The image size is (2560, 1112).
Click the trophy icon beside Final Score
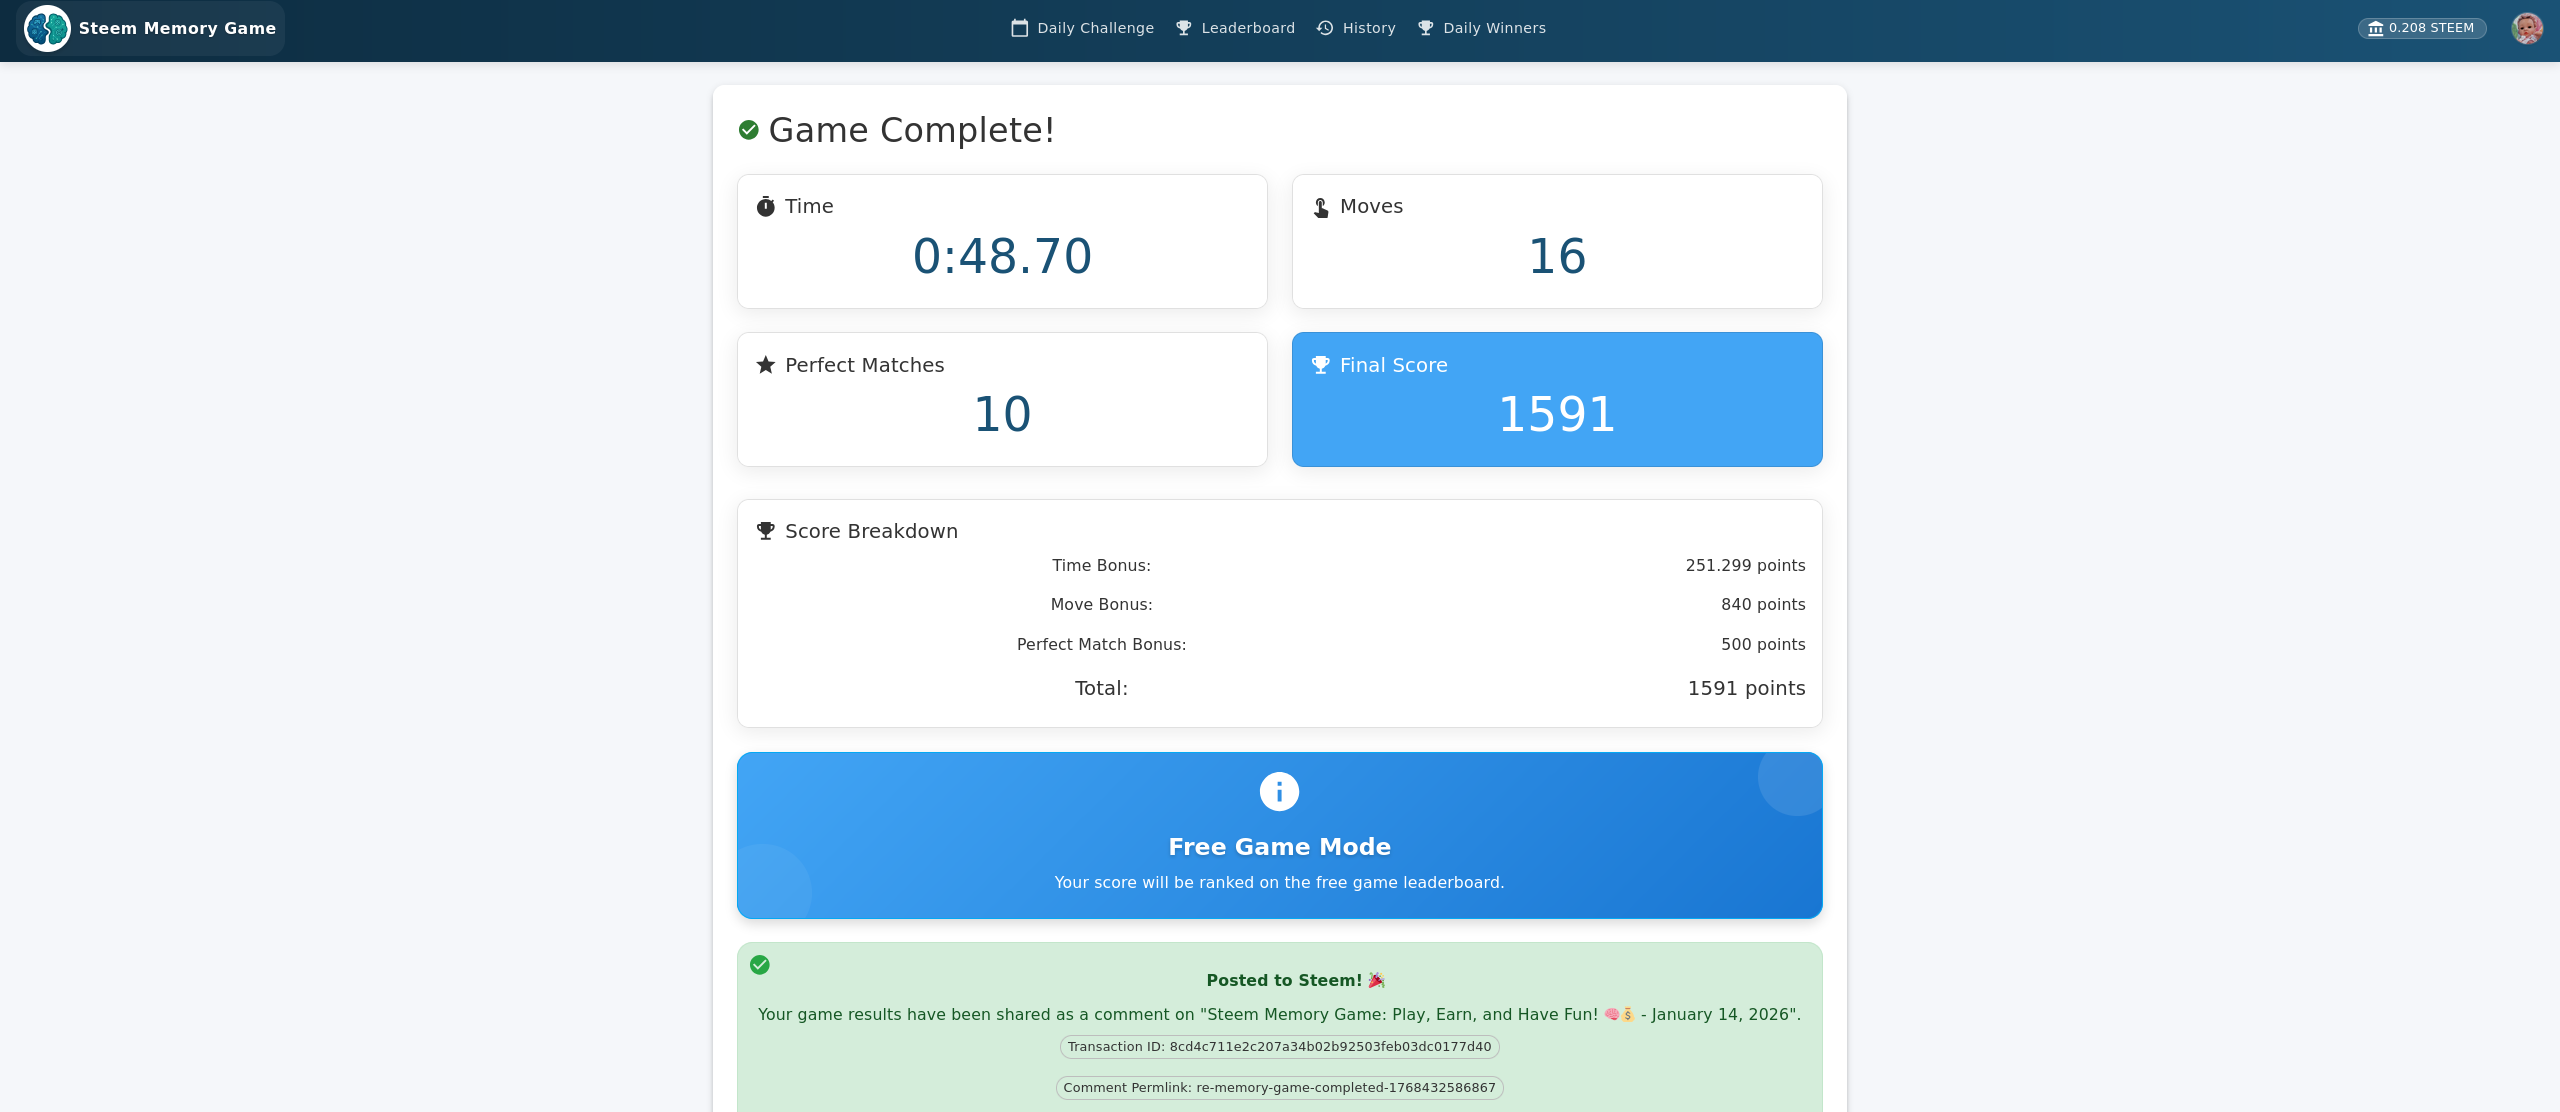(1321, 365)
